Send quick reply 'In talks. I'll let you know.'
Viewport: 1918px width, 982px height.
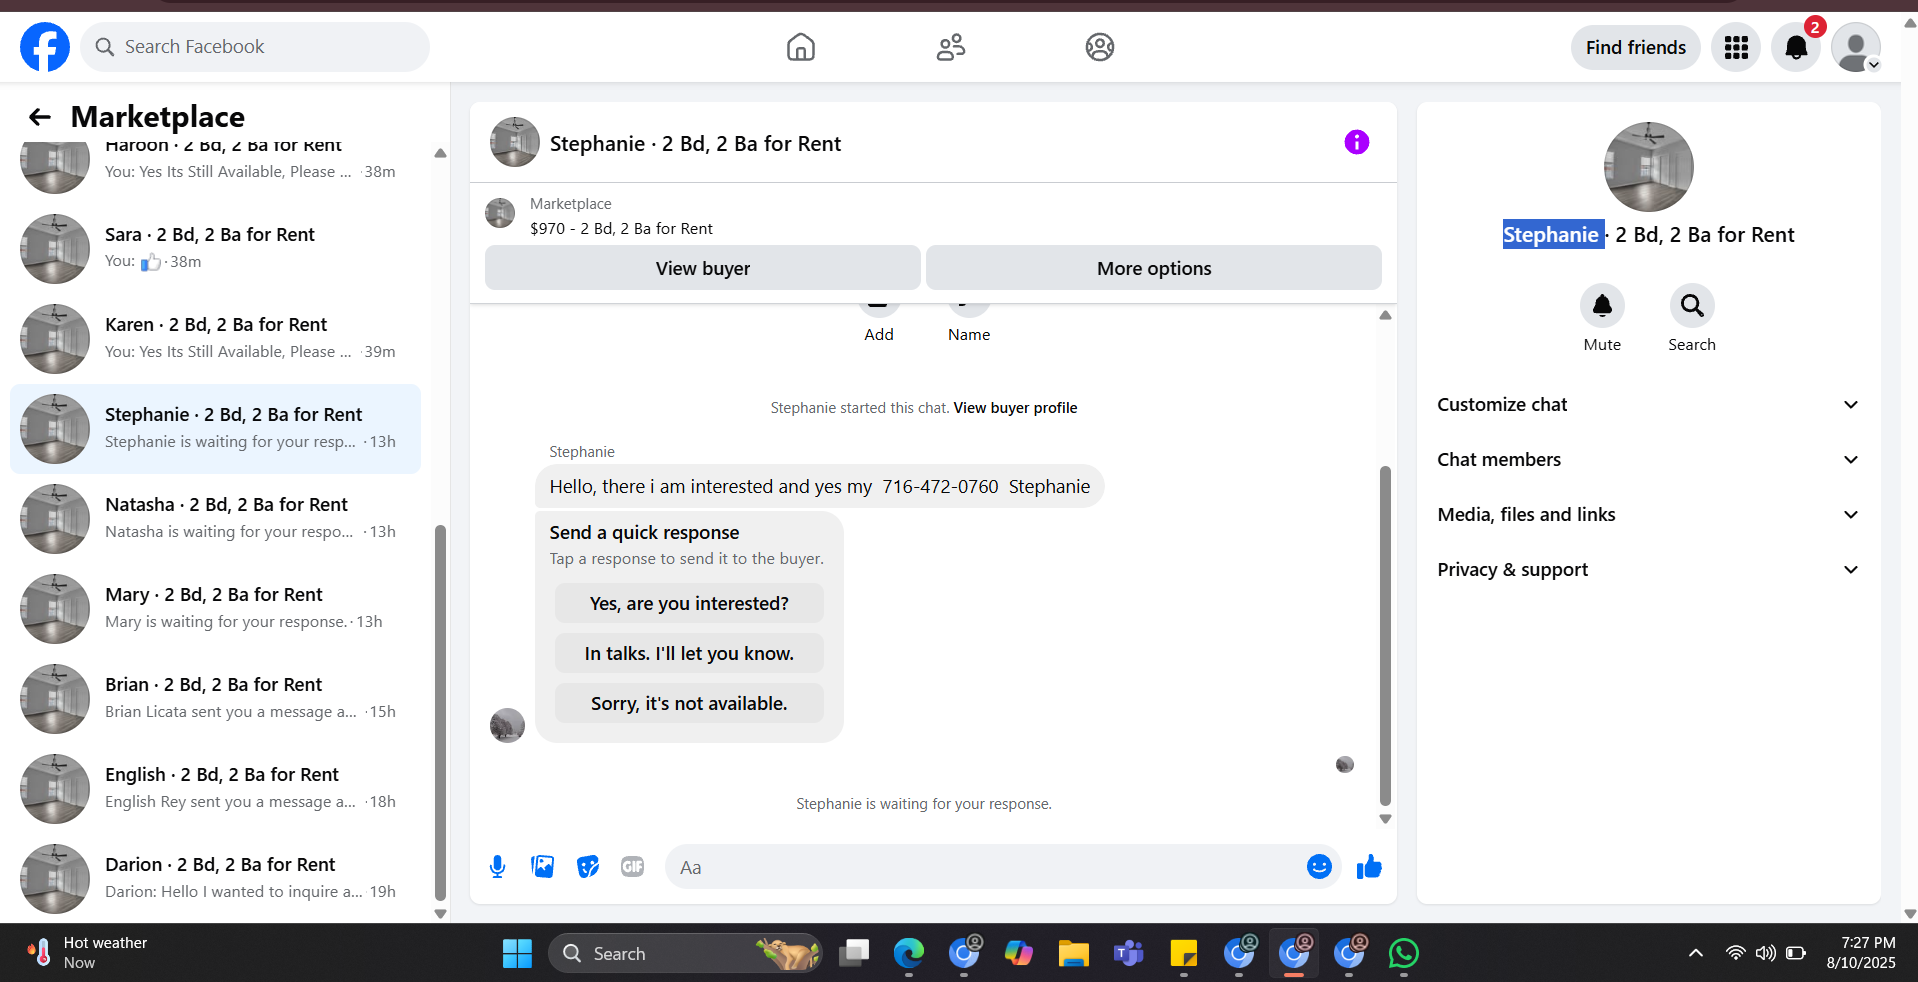(689, 653)
